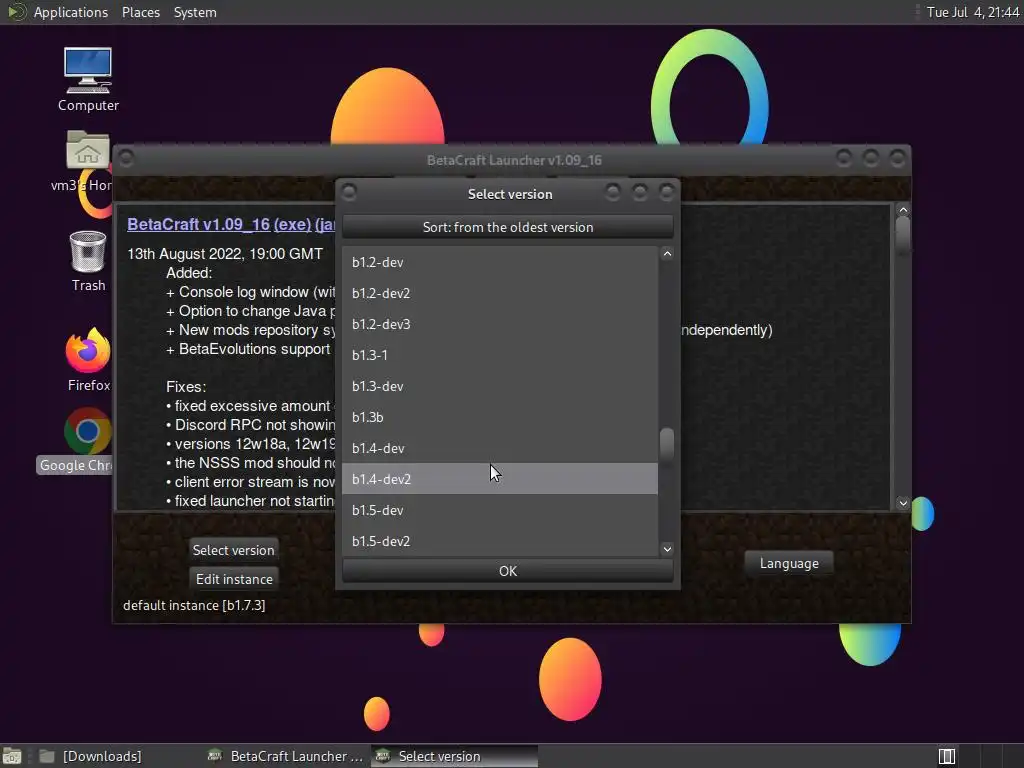Select version b1.3-1 in list
The width and height of the screenshot is (1024, 768).
500,355
